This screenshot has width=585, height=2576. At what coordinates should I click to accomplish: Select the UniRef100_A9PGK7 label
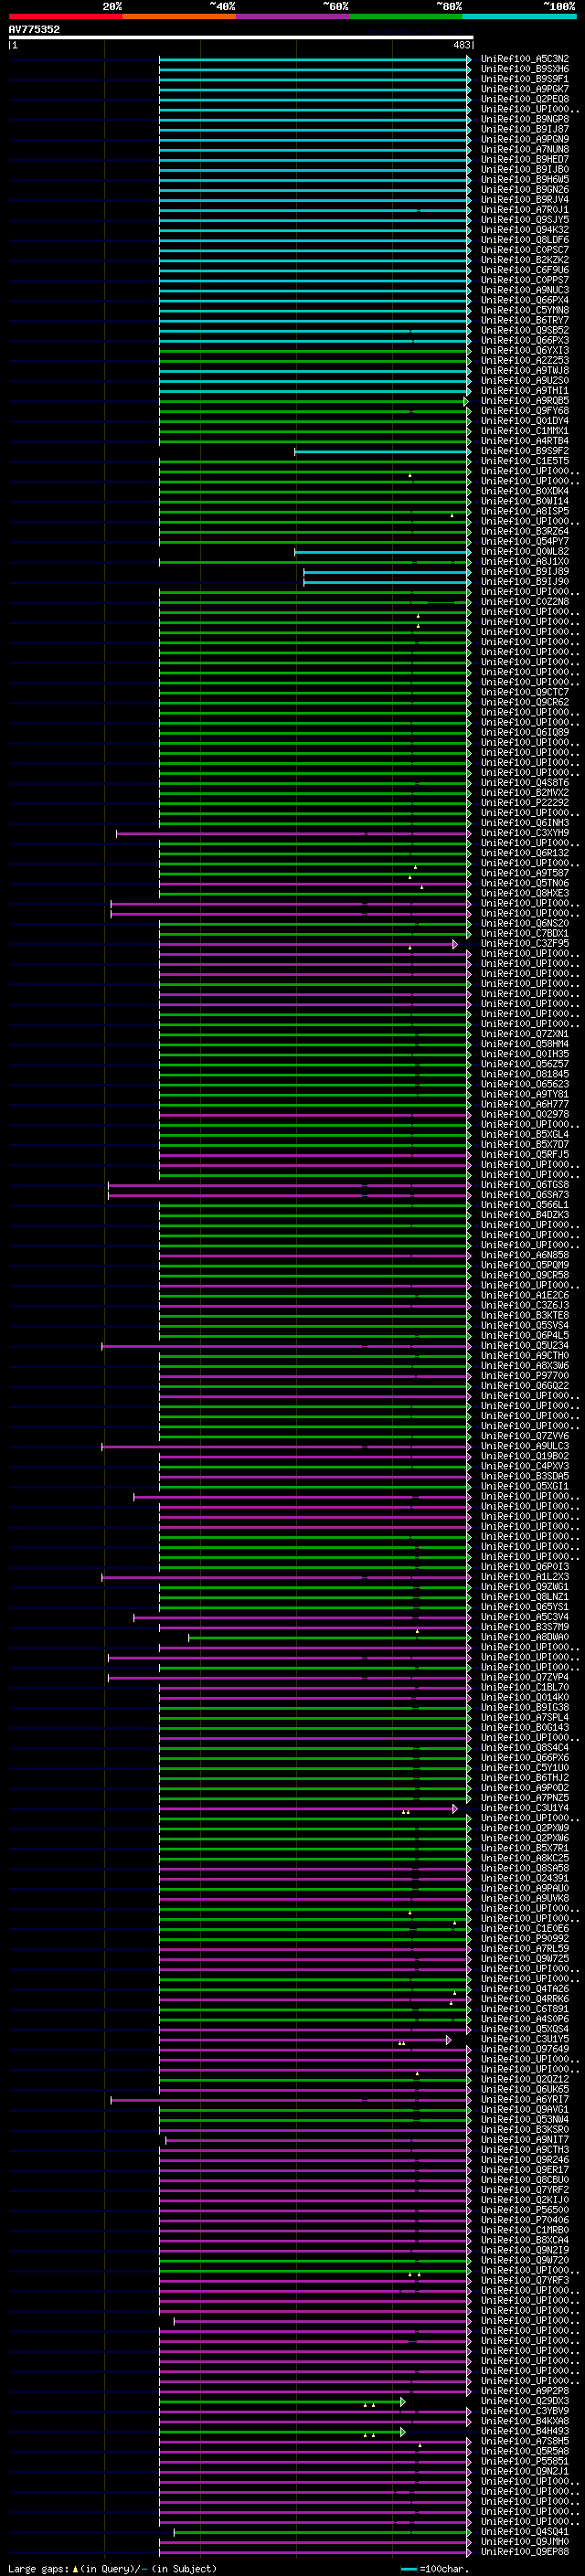pos(525,89)
